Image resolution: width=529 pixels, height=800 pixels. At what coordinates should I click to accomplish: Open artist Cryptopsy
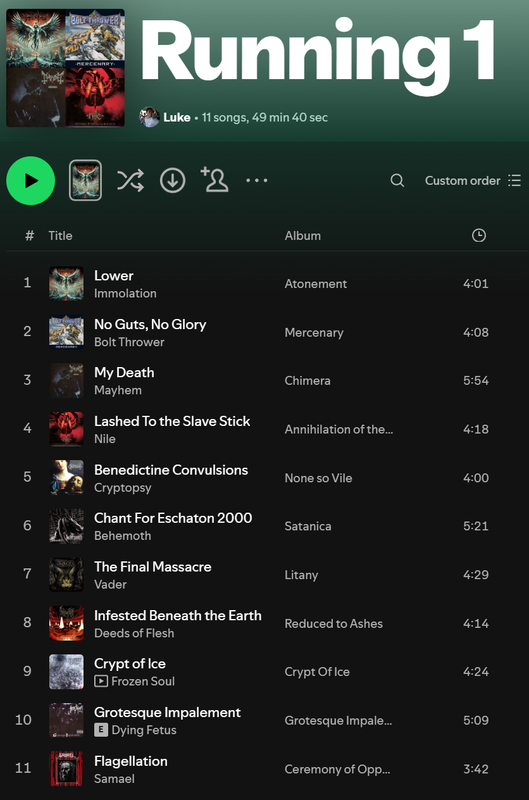click(x=122, y=488)
